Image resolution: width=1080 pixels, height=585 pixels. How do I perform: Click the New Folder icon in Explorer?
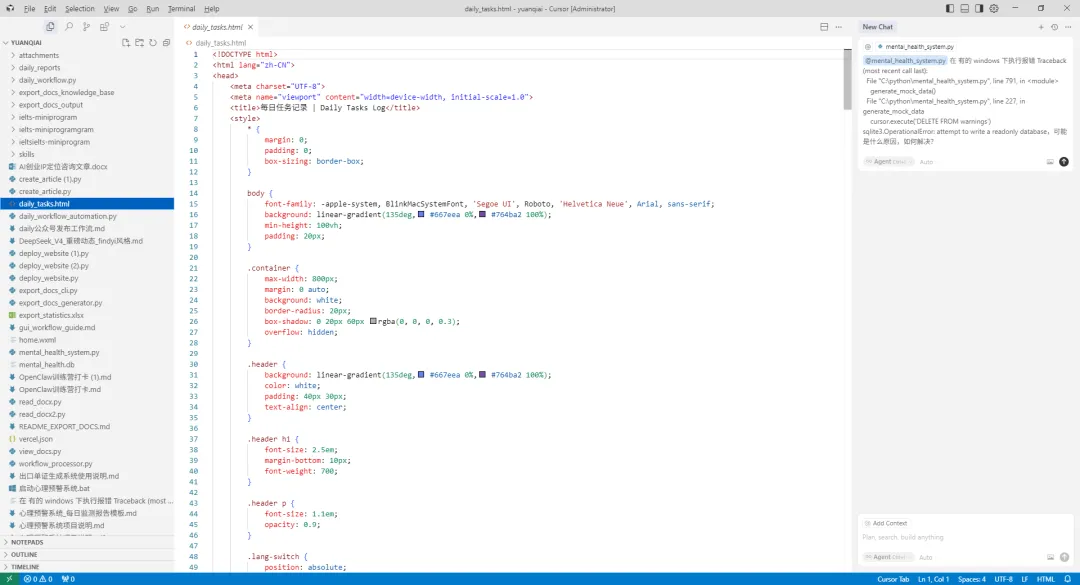139,43
